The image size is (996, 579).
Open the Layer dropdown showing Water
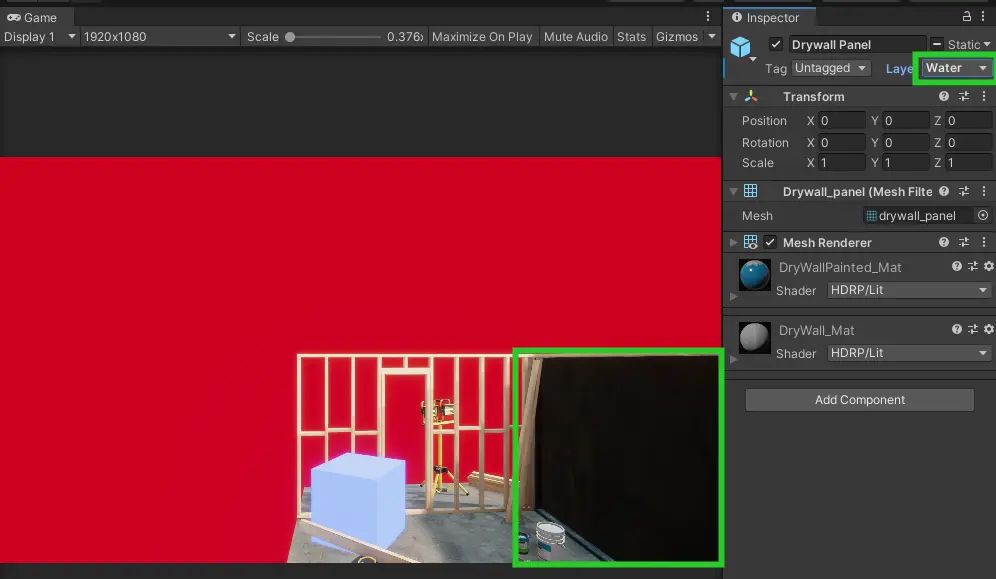[954, 68]
